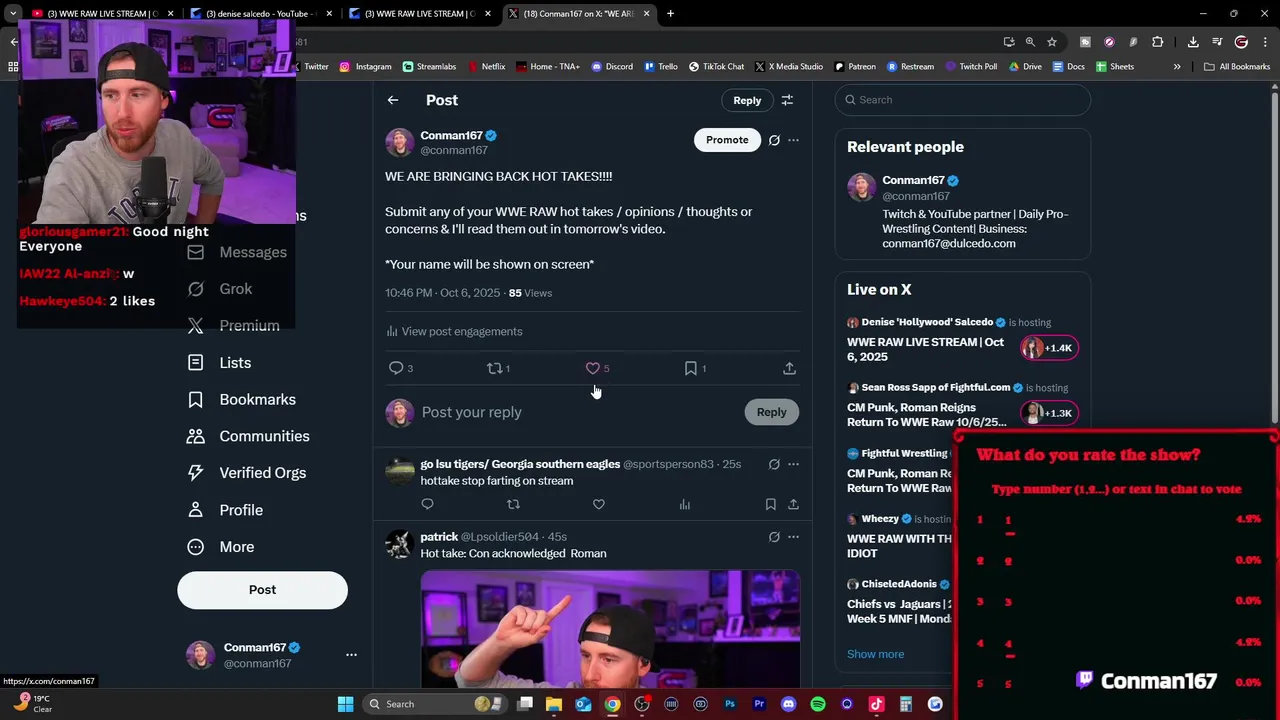Open Discord bookmark
Image resolution: width=1280 pixels, height=720 pixels.
611,67
